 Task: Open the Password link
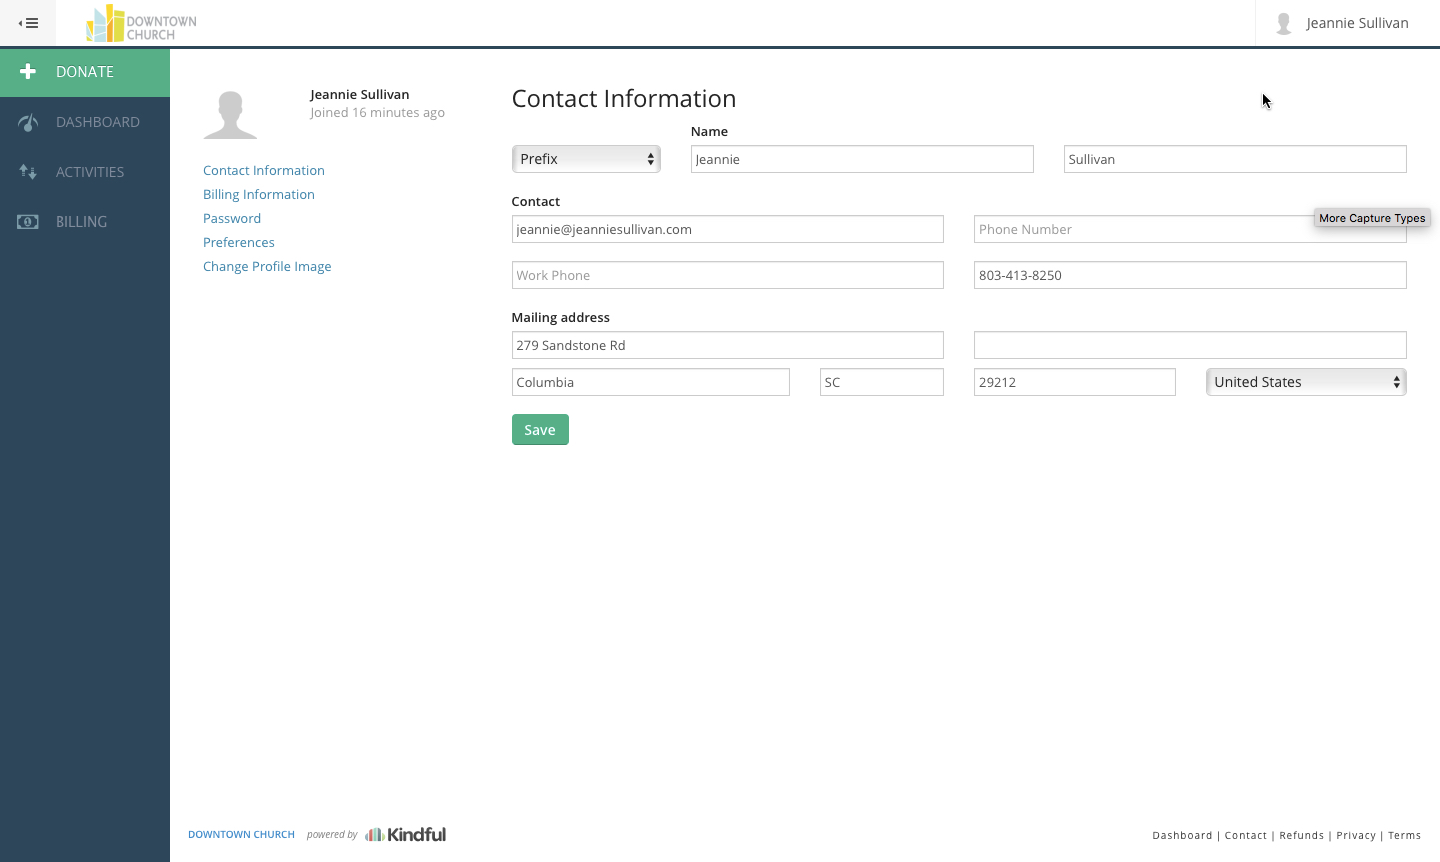pos(232,218)
